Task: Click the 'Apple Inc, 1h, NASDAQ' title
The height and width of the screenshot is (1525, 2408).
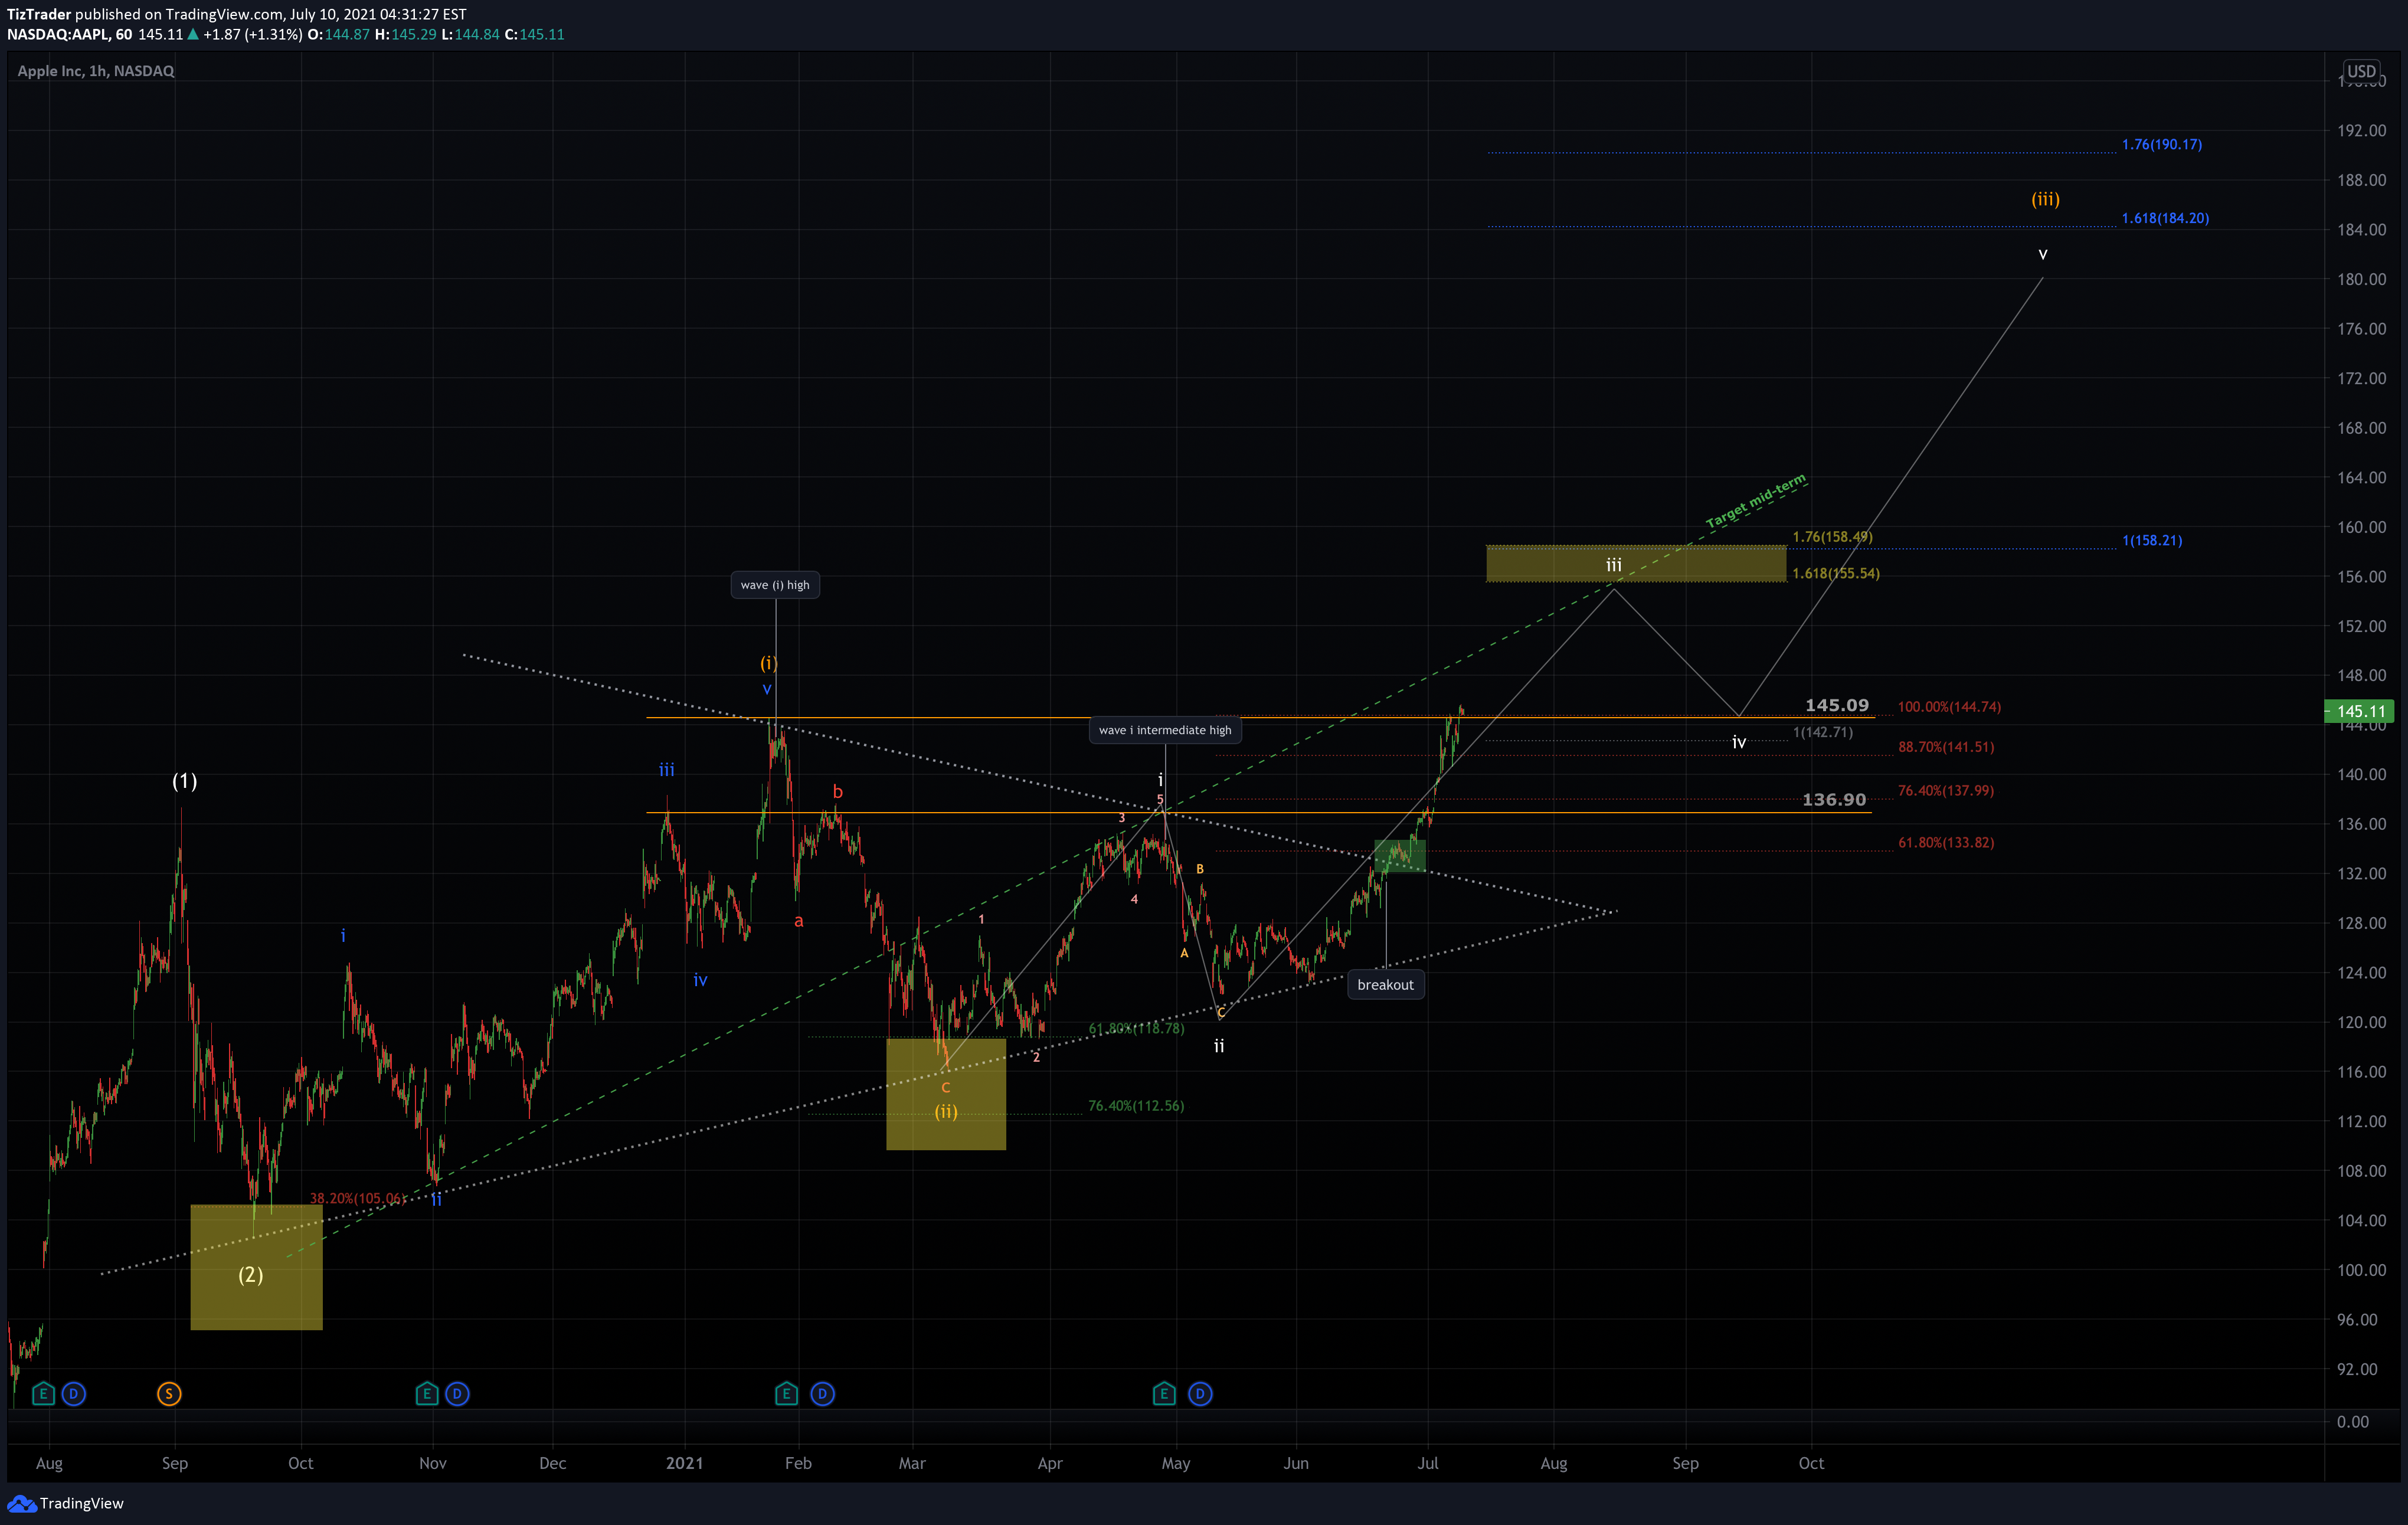Action: click(96, 71)
